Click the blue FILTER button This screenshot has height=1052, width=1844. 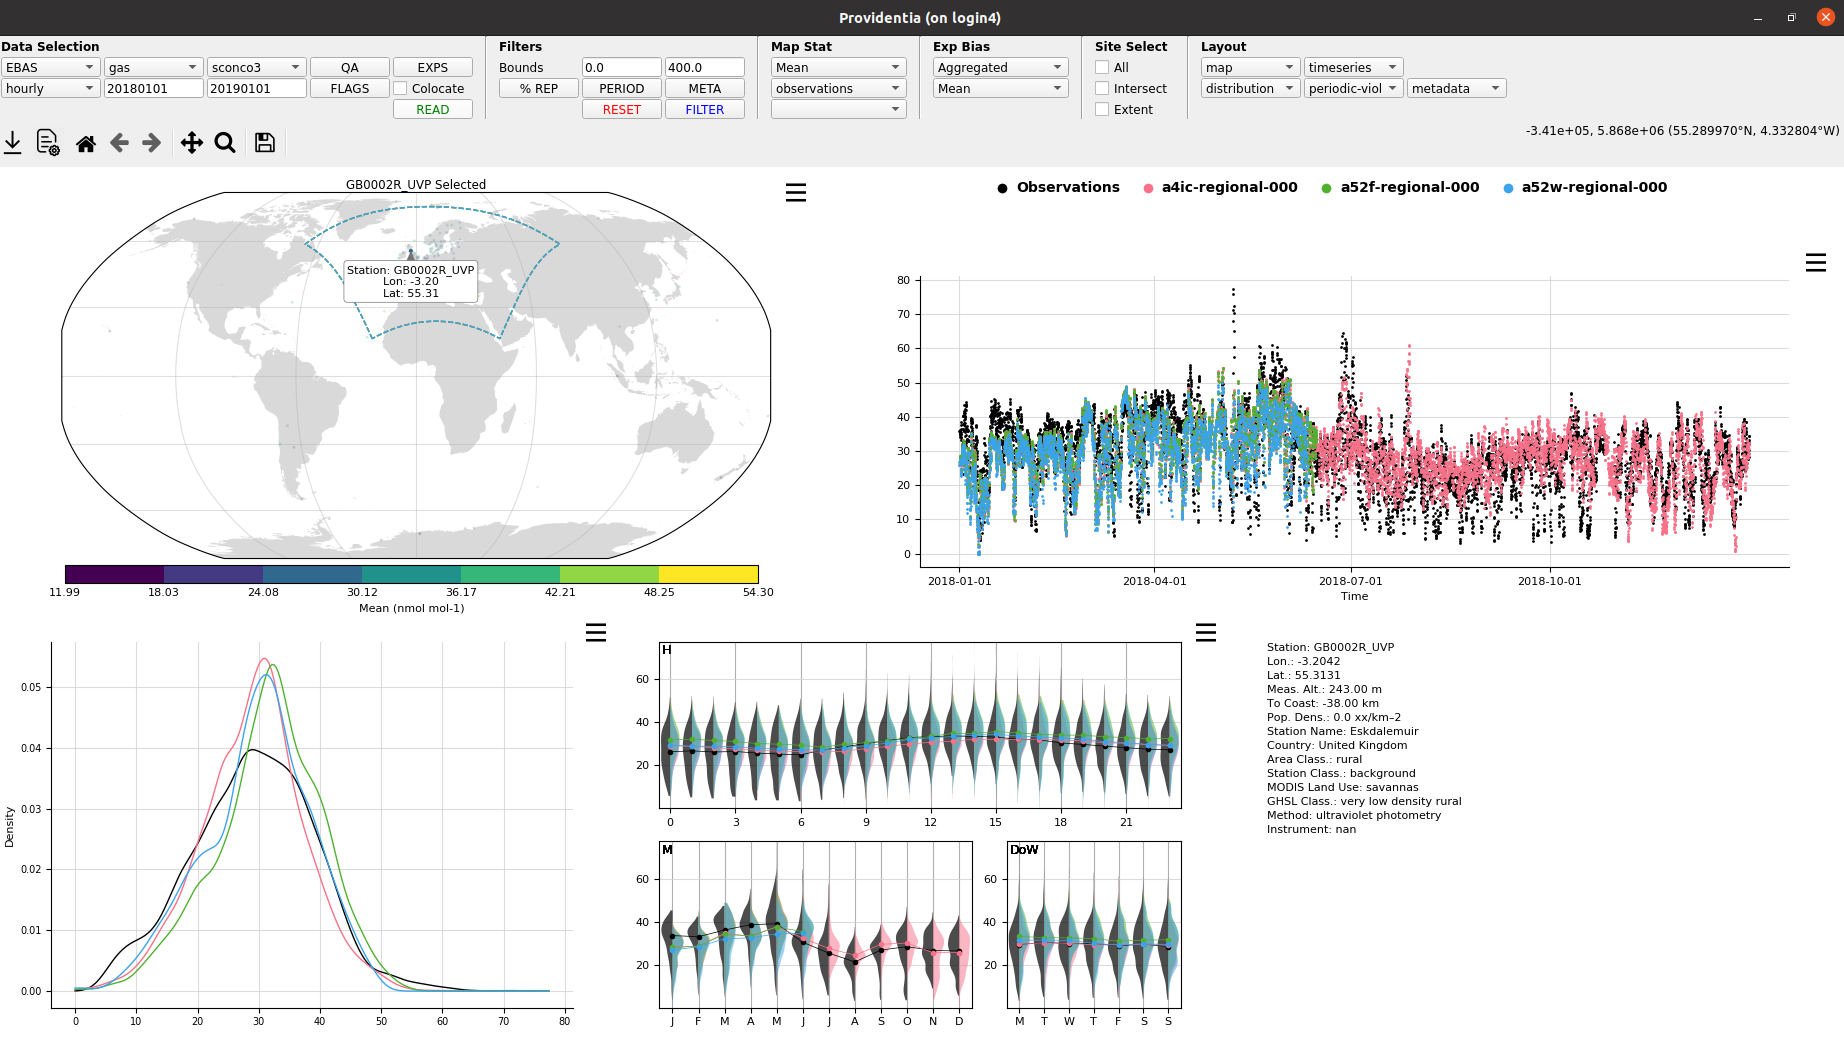705,109
